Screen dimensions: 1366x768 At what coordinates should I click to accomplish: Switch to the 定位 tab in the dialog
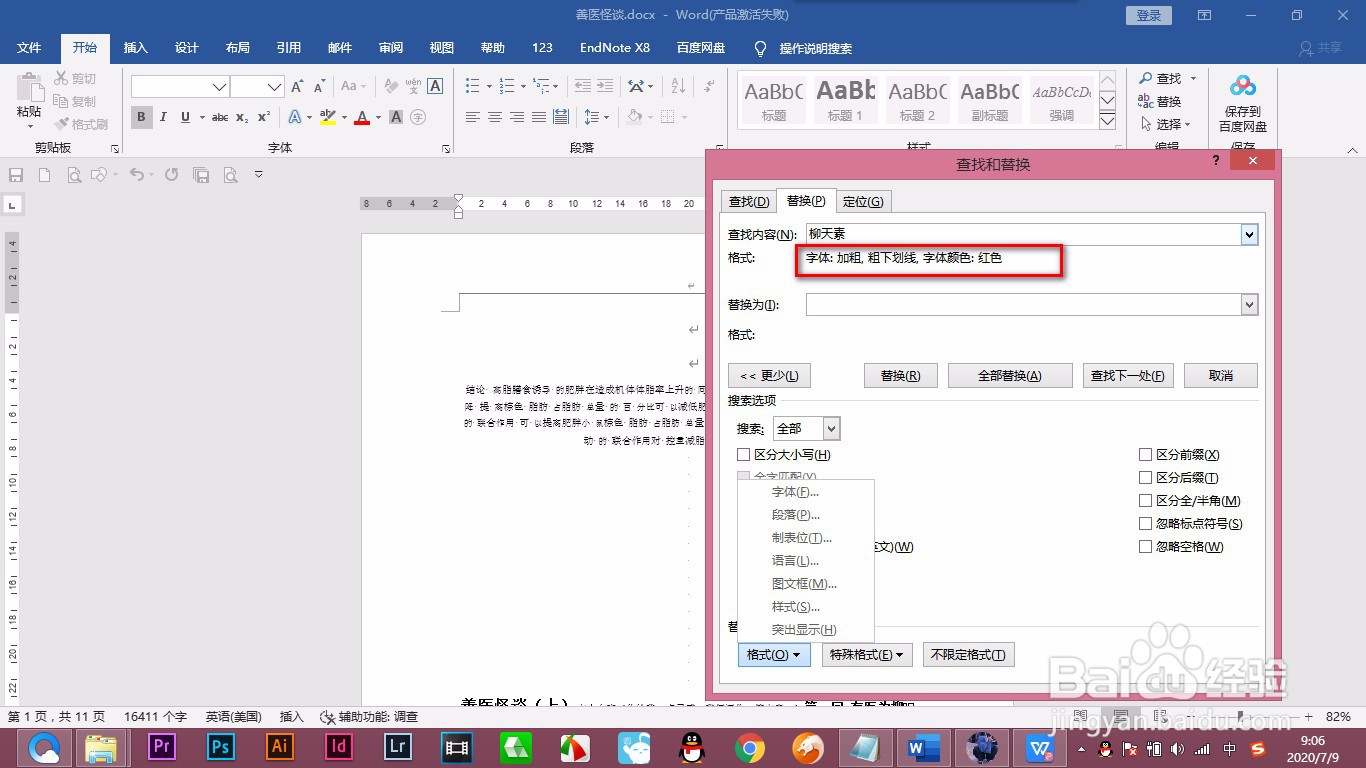tap(862, 202)
